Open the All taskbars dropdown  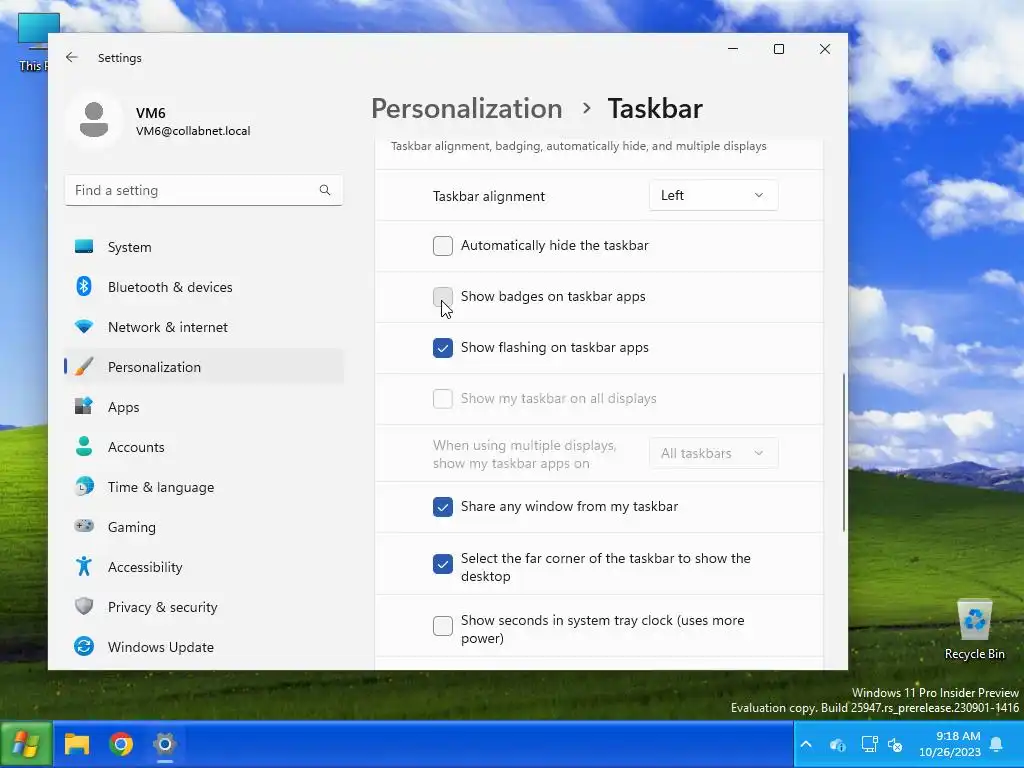pos(713,453)
